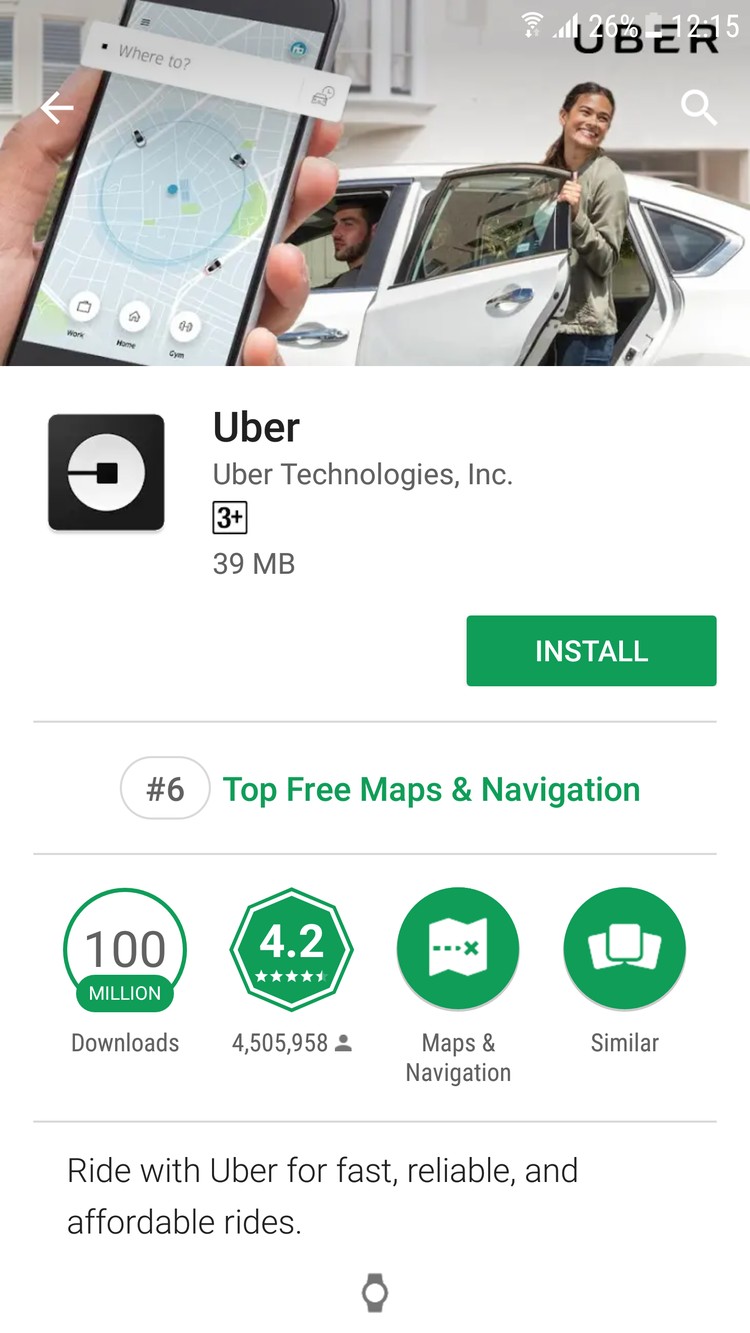Tap the watch icon below the description
Screen dimensions: 750x1333
374,1292
